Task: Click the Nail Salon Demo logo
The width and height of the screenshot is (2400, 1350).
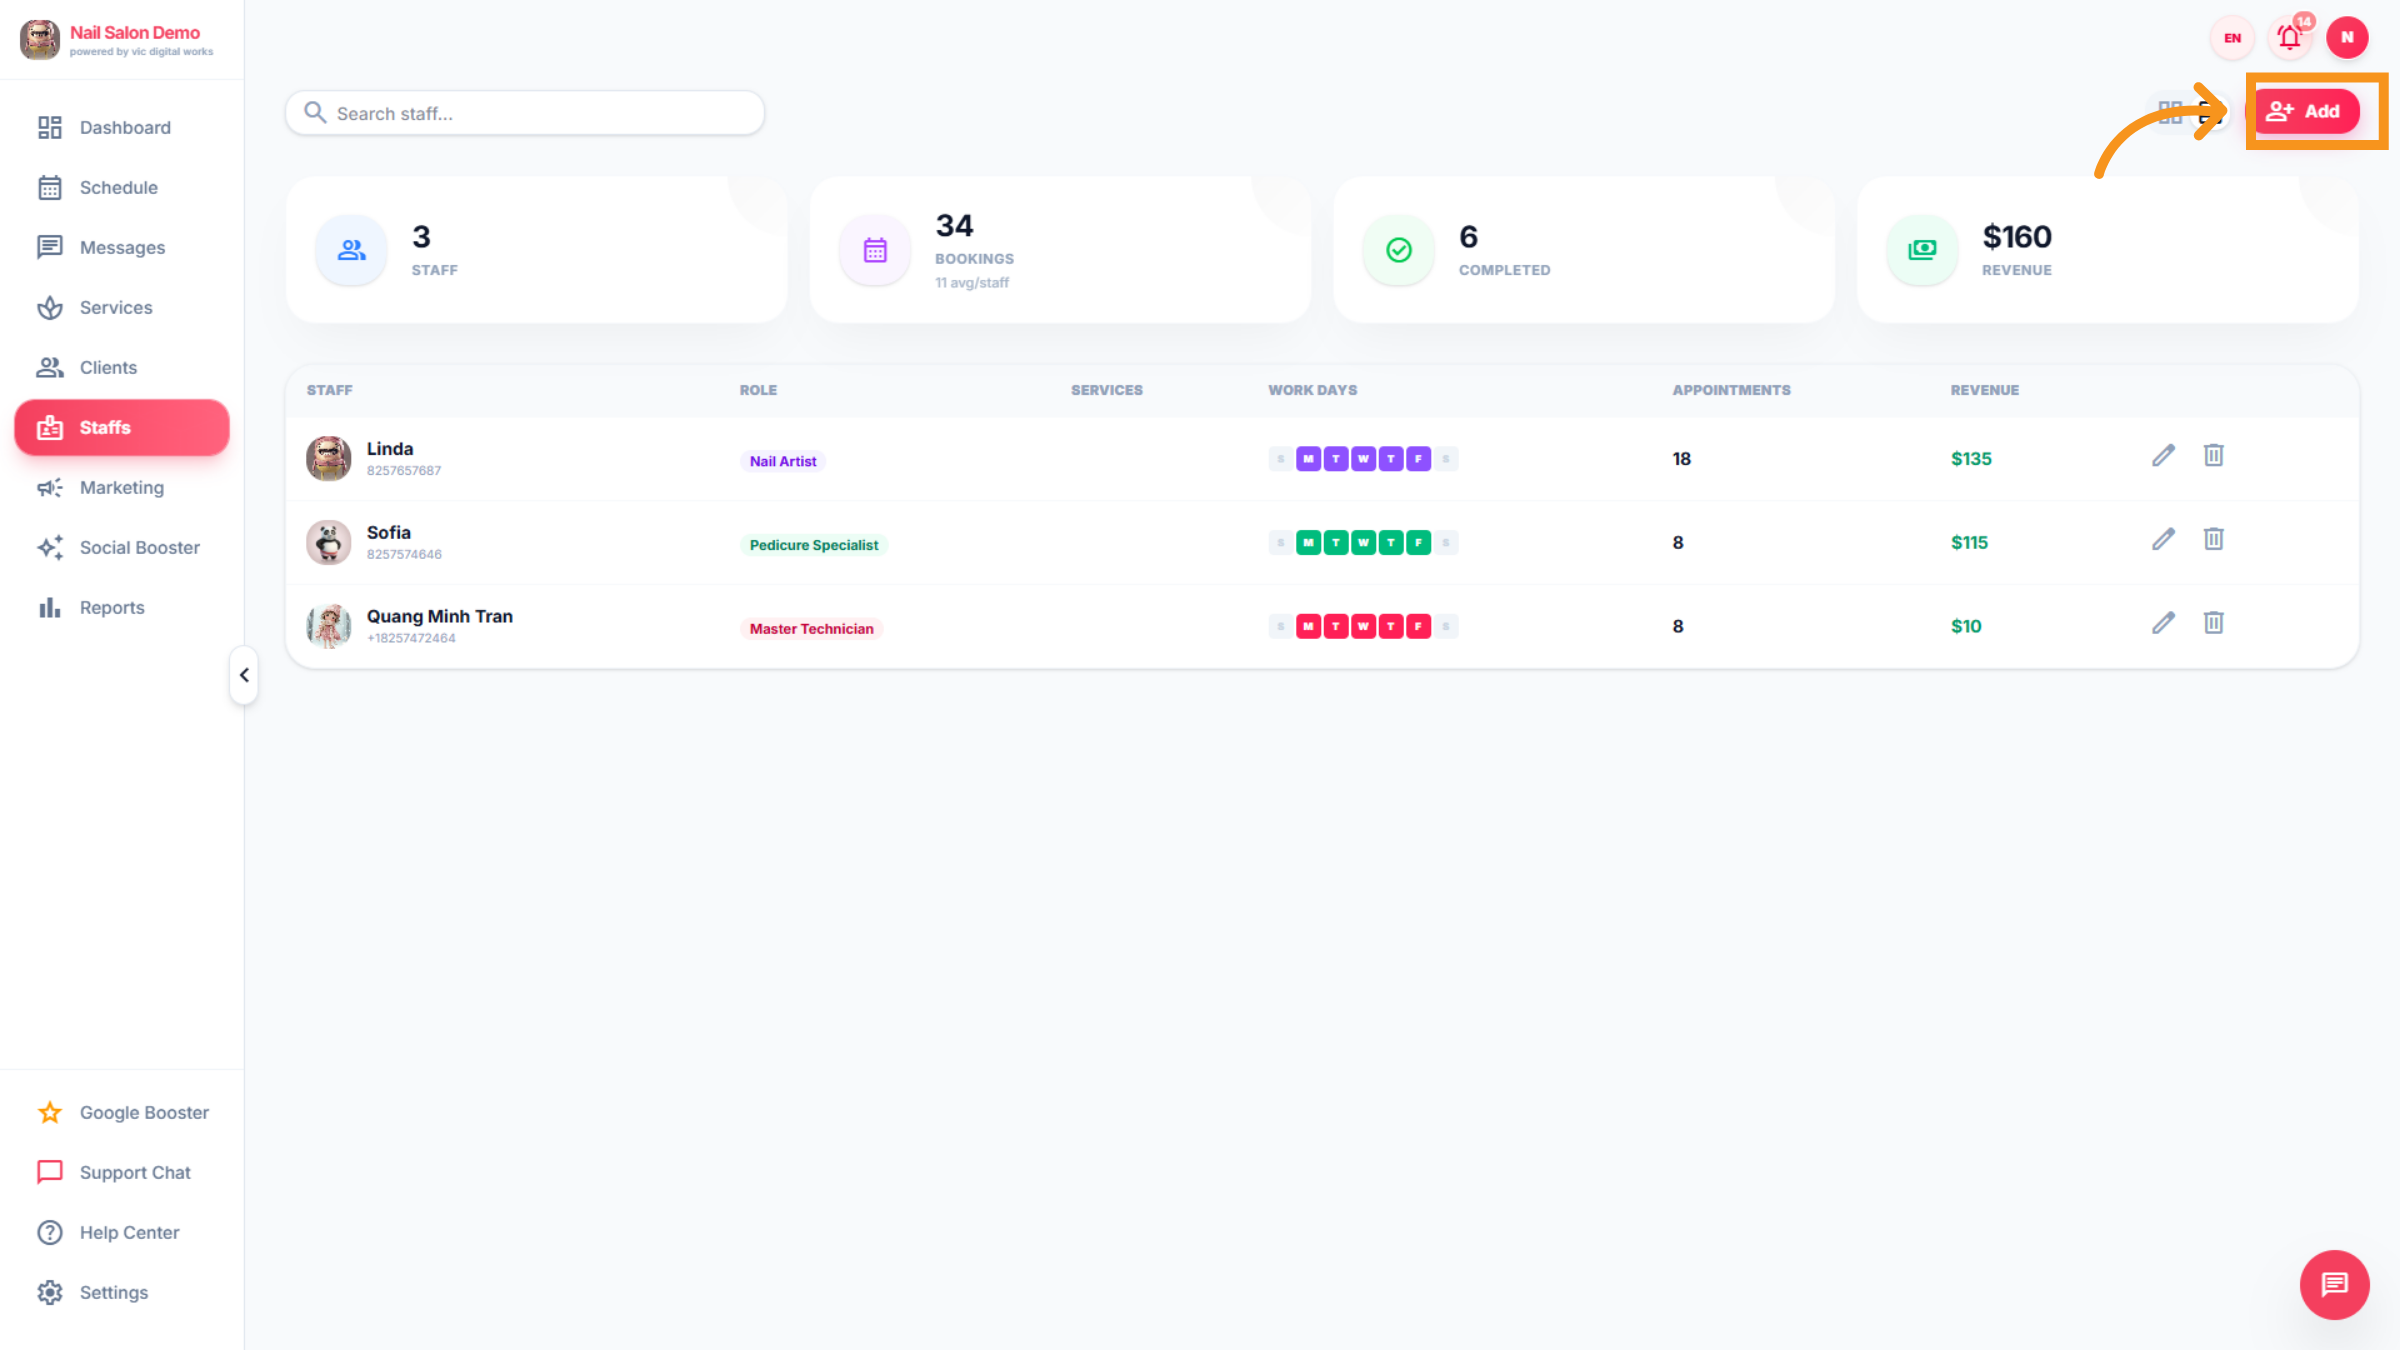Action: point(40,40)
